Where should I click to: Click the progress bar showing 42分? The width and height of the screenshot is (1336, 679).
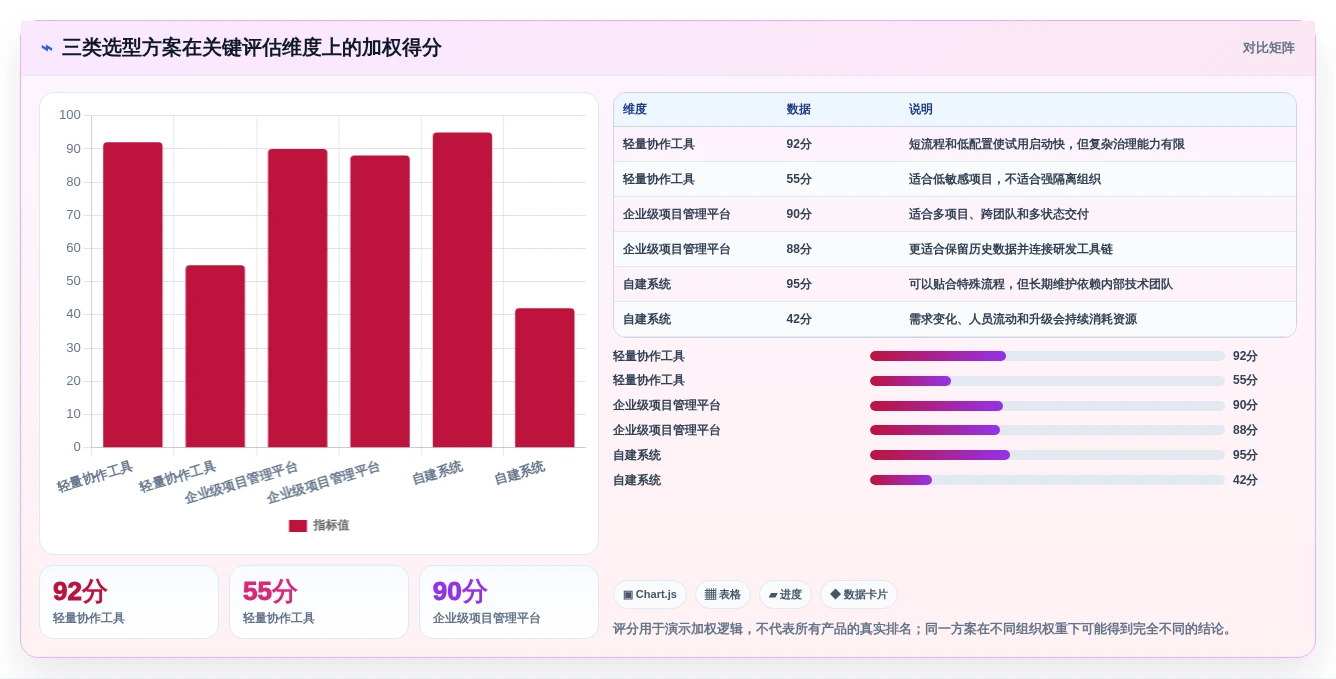coord(1047,480)
